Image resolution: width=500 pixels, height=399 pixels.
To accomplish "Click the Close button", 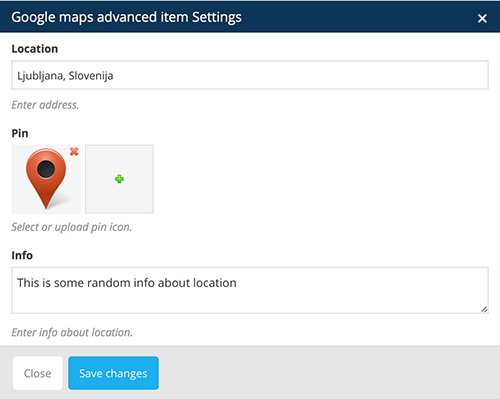I will [x=38, y=373].
